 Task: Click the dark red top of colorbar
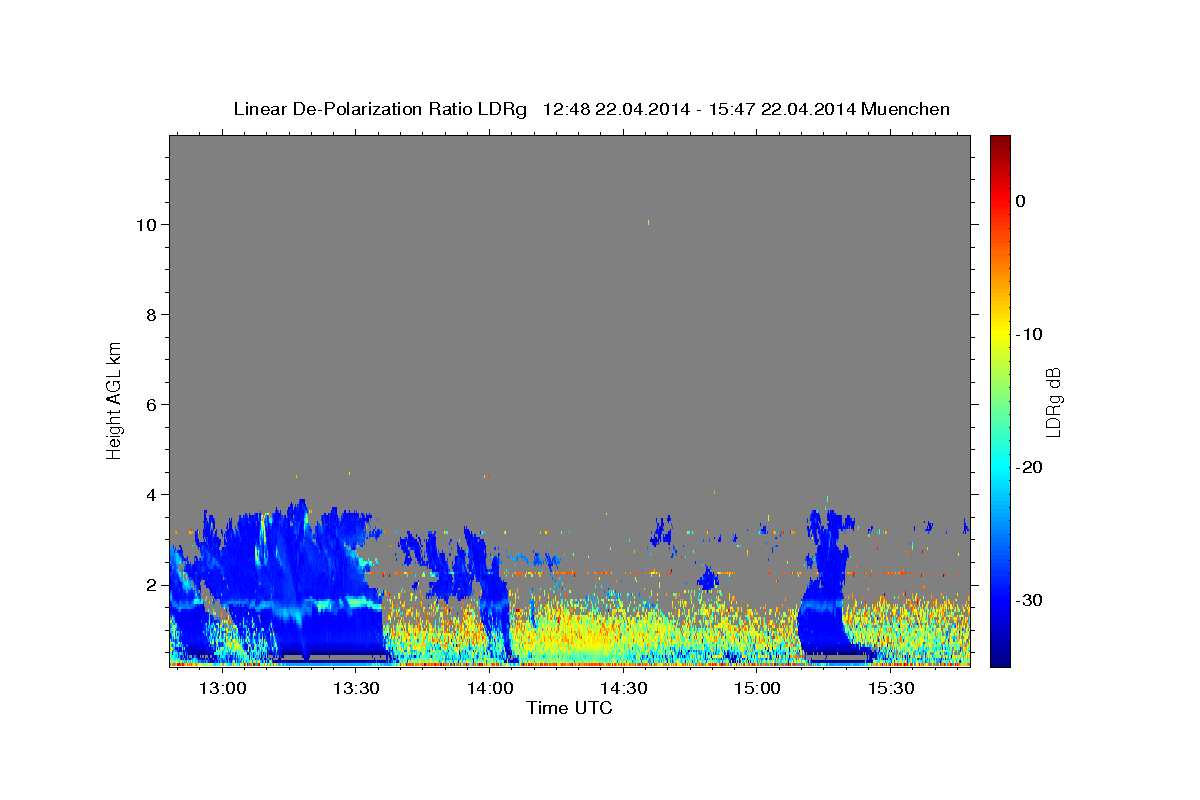click(1000, 142)
